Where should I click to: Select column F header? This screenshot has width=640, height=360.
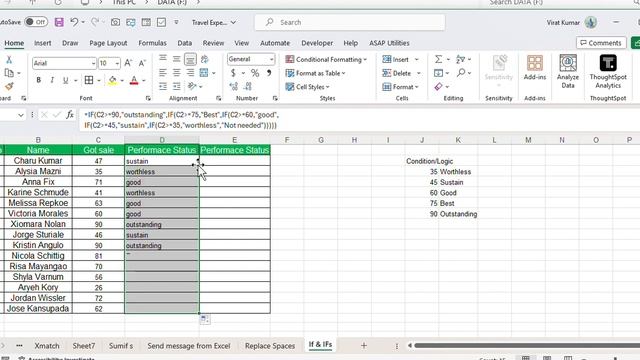pyautogui.click(x=287, y=140)
